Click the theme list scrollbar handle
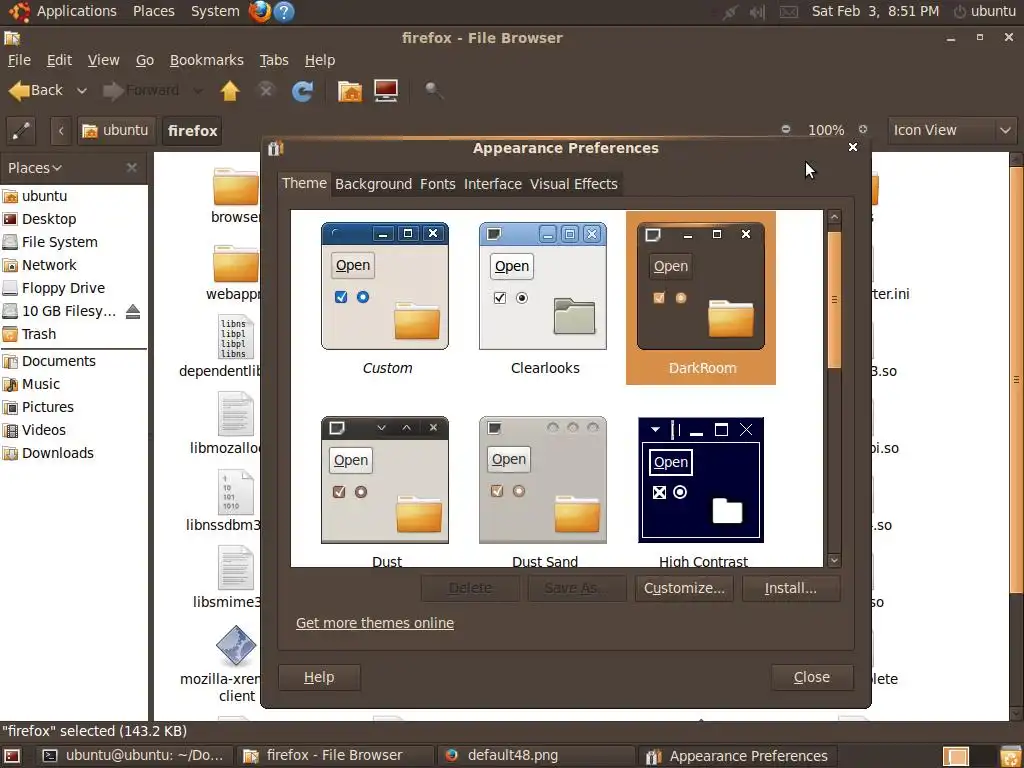Viewport: 1024px width, 768px height. pyautogui.click(x=834, y=299)
